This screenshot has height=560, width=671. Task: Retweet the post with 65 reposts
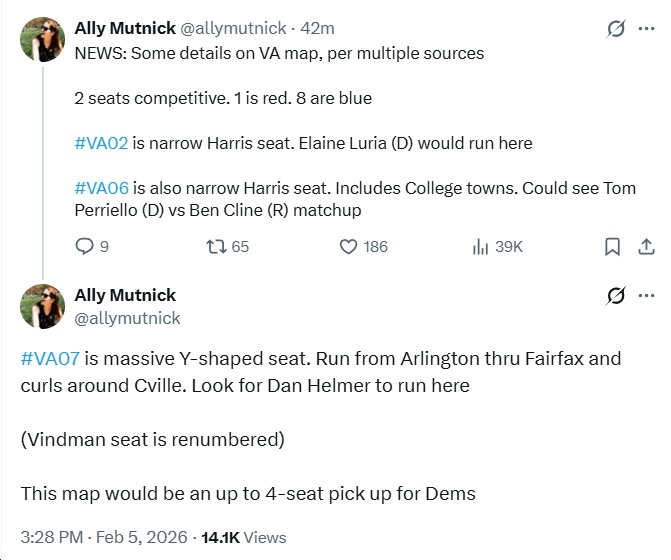click(215, 246)
